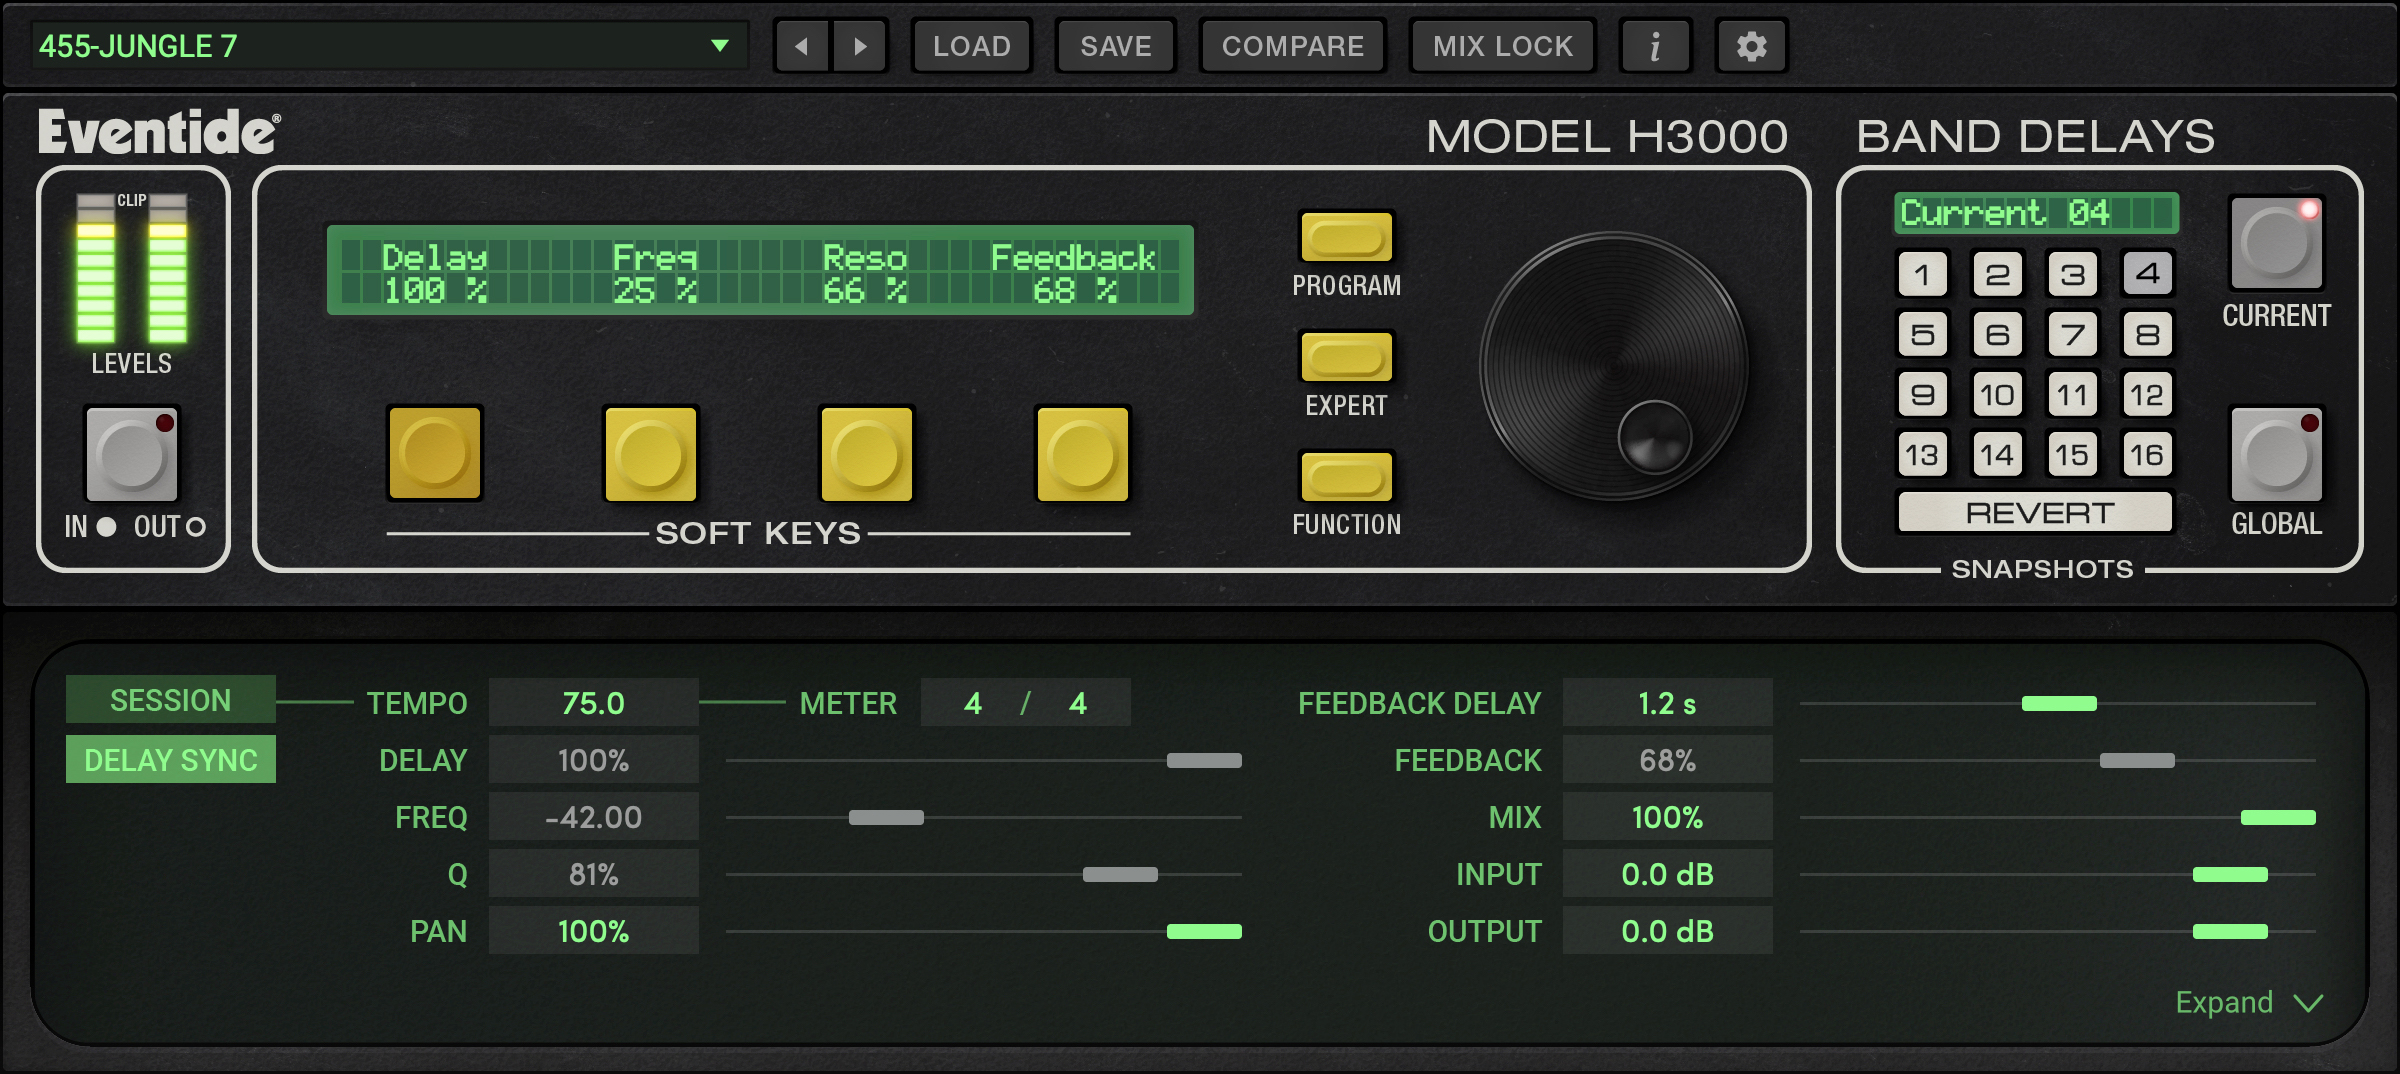The width and height of the screenshot is (2400, 1074).
Task: Click the OUTPUT 0.0 dB slider handle
Action: [x=2230, y=931]
